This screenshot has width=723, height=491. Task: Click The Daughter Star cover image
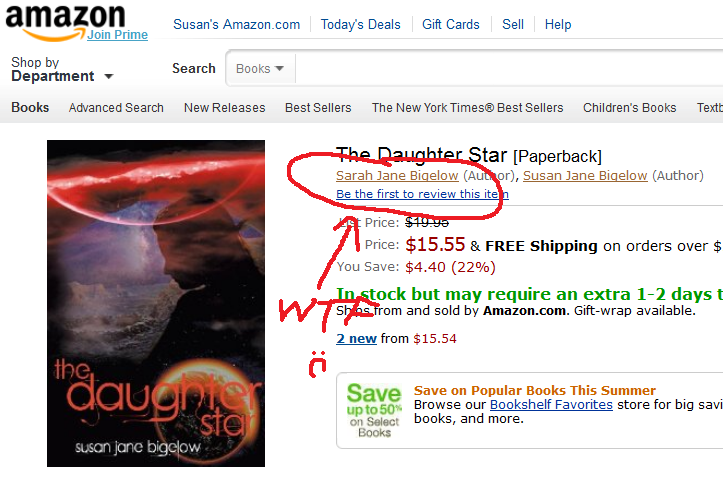(x=156, y=303)
